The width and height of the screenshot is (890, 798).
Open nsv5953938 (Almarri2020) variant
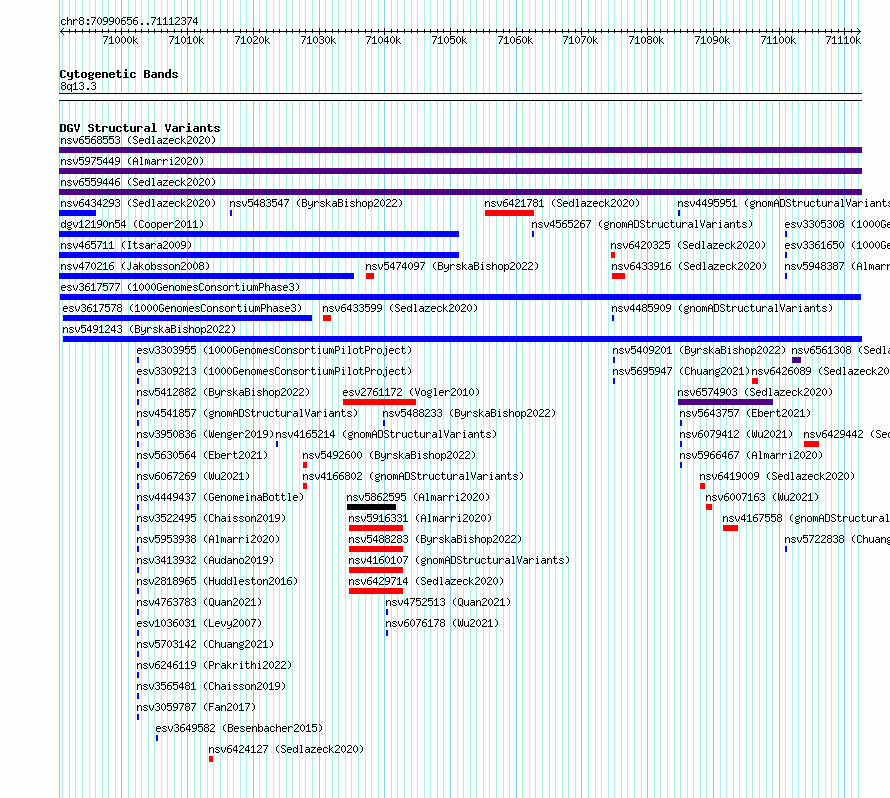208,539
